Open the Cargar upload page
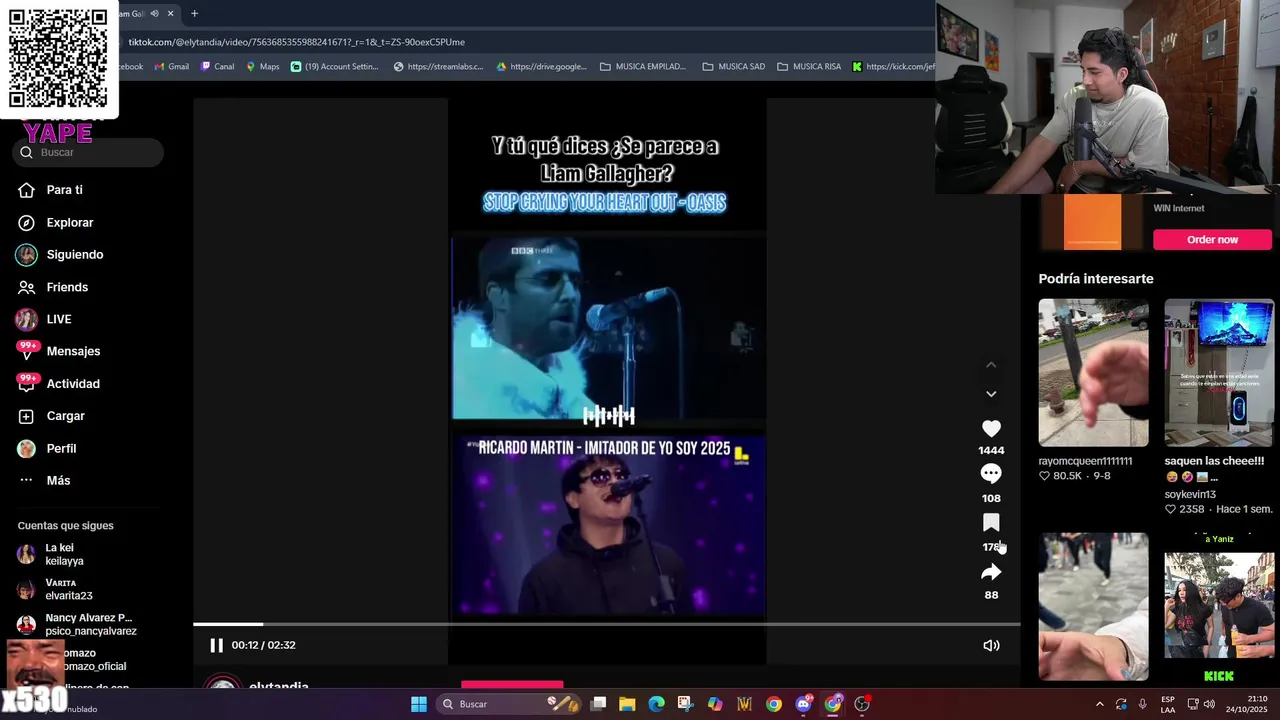 65,416
